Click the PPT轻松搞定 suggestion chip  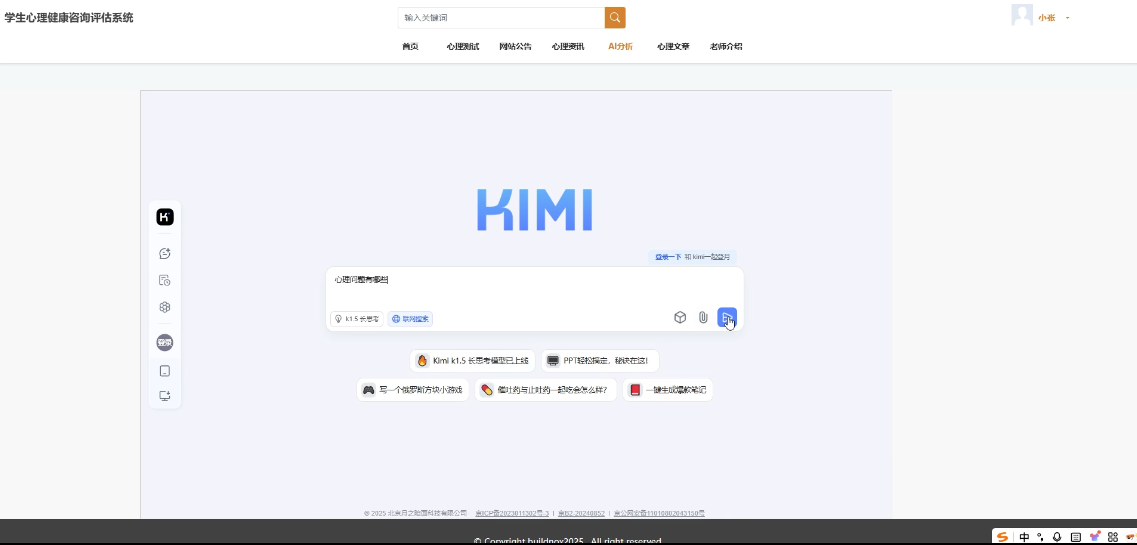coord(600,360)
